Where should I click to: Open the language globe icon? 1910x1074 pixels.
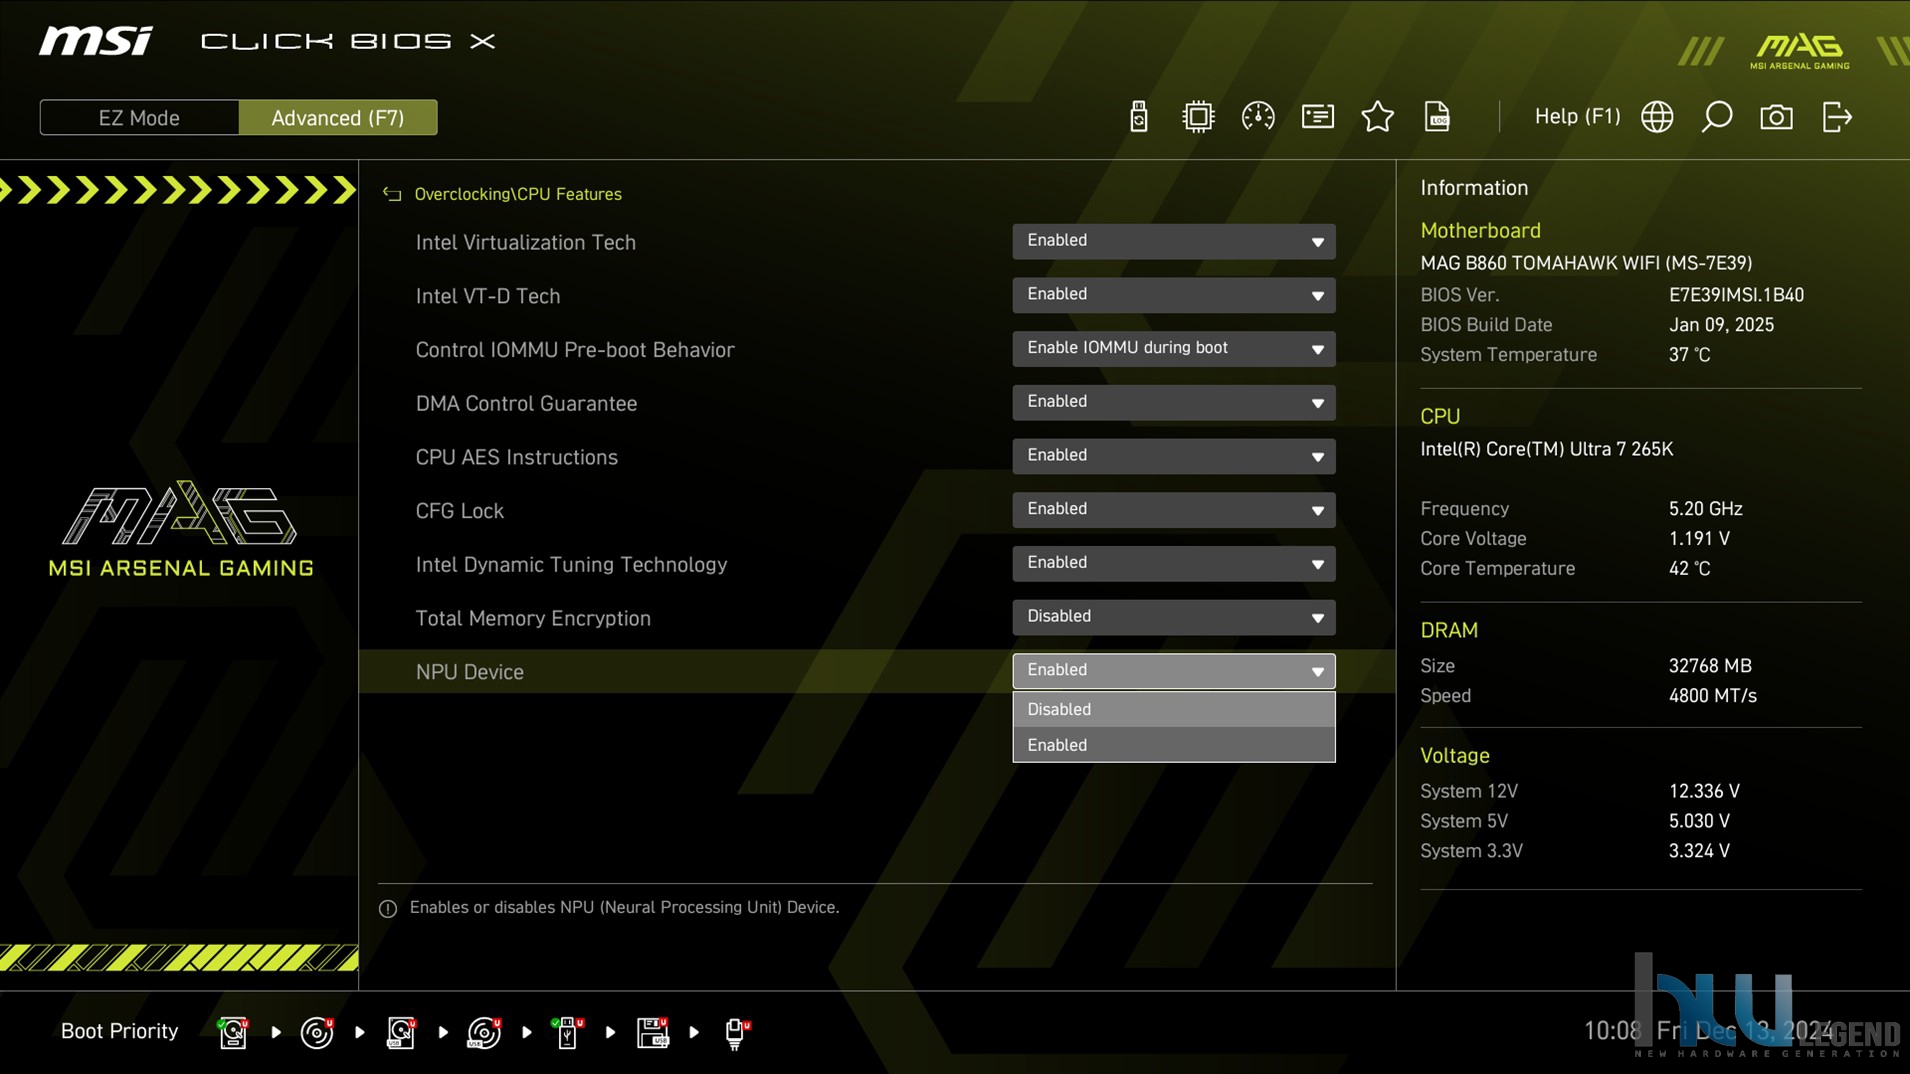[x=1657, y=117]
